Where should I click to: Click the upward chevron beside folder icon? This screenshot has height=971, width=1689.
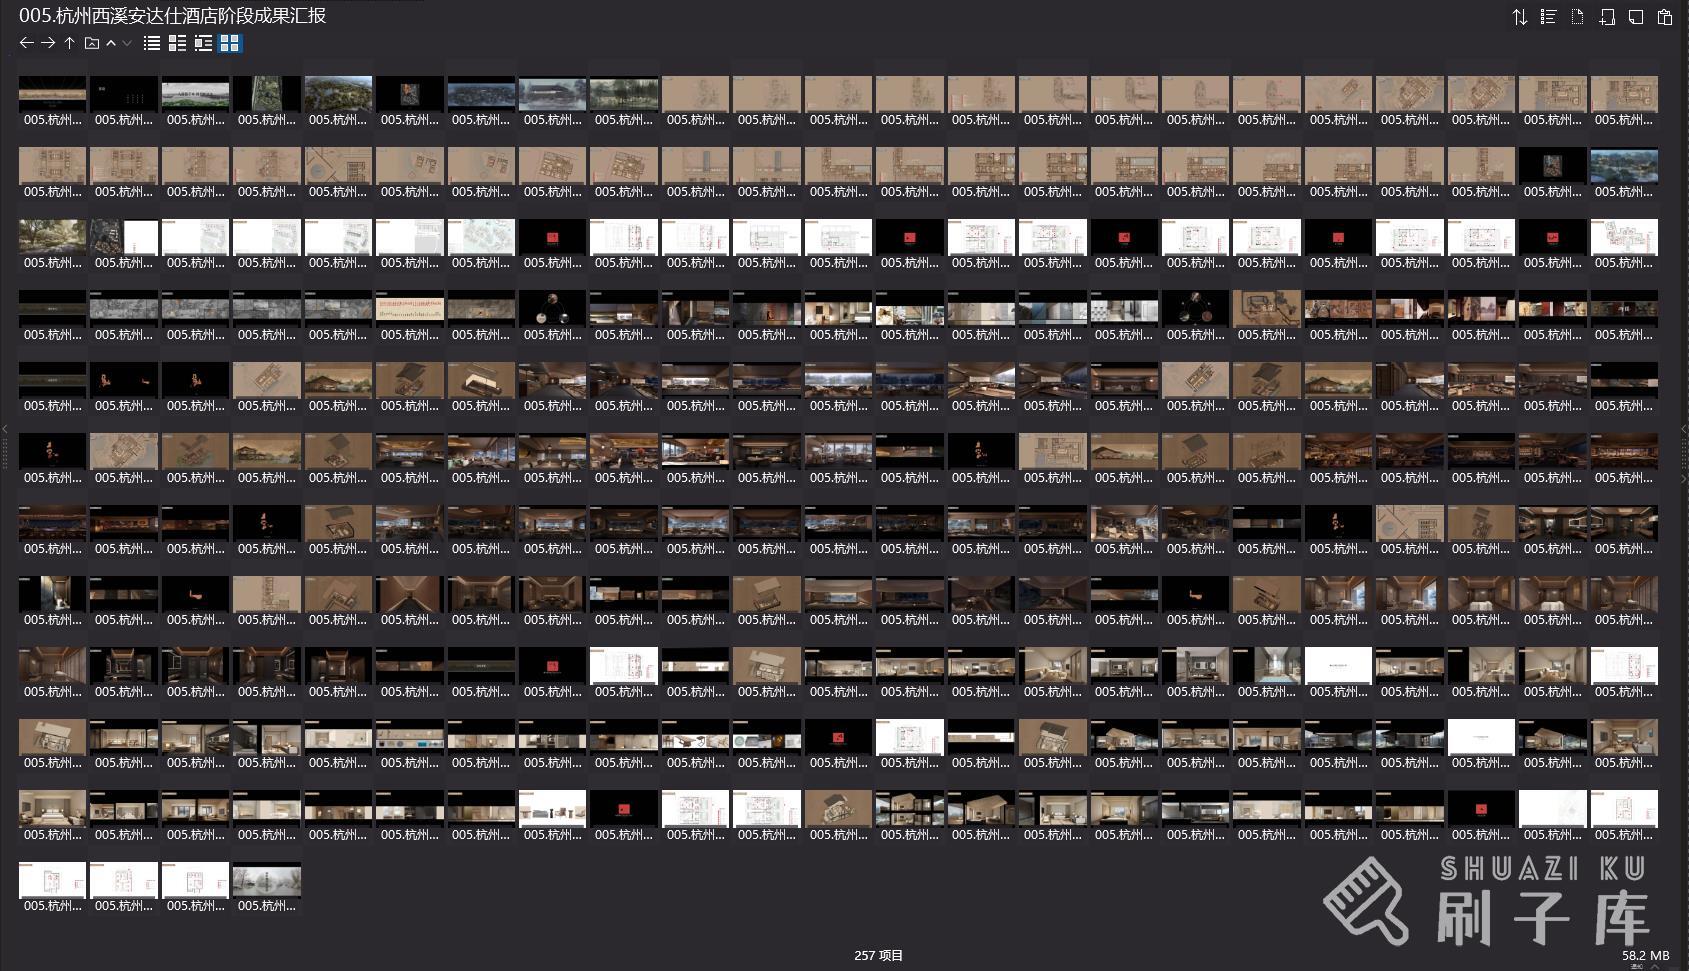tap(111, 43)
